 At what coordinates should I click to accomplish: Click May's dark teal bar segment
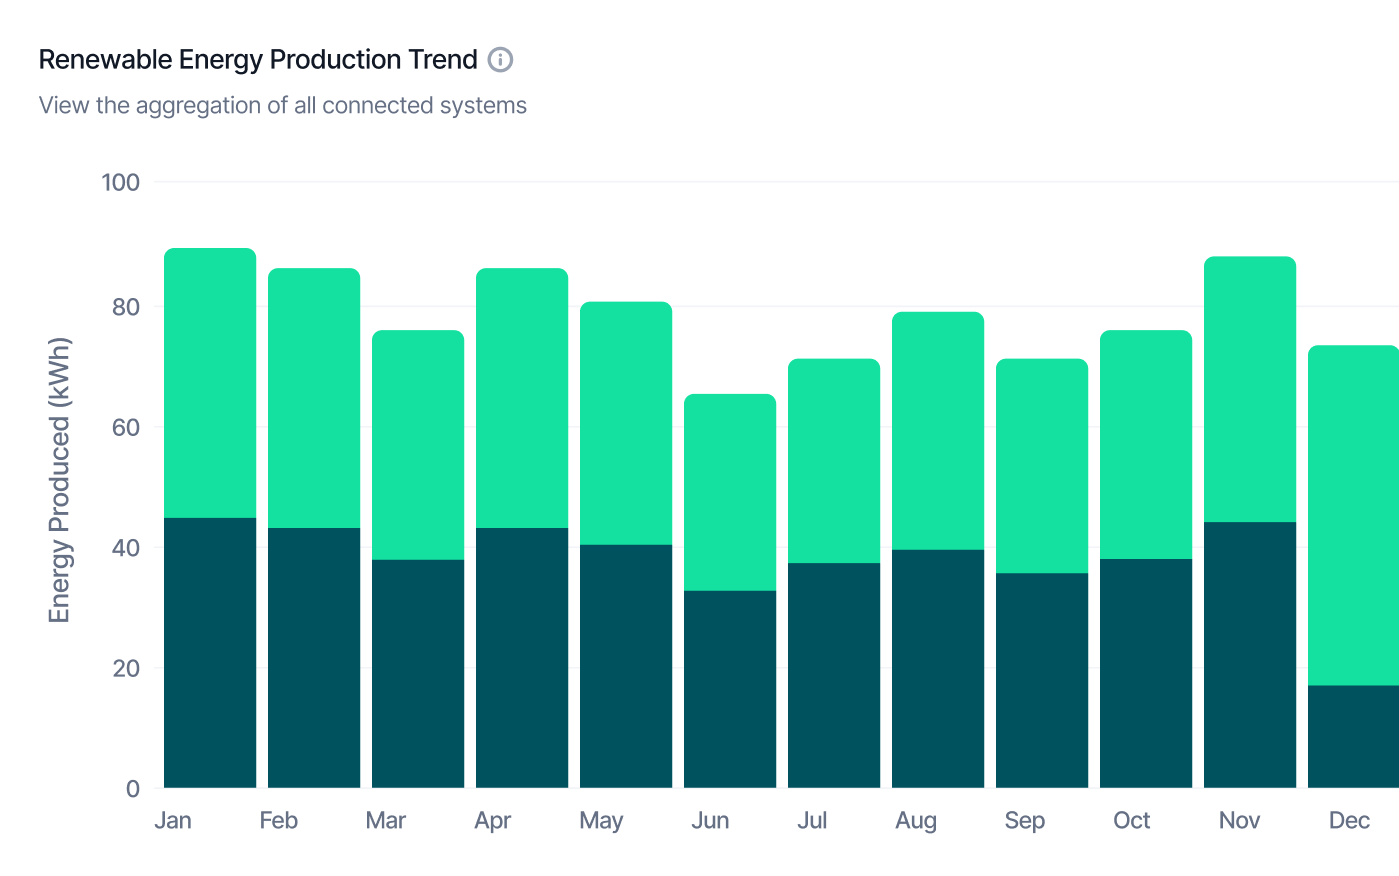point(626,666)
